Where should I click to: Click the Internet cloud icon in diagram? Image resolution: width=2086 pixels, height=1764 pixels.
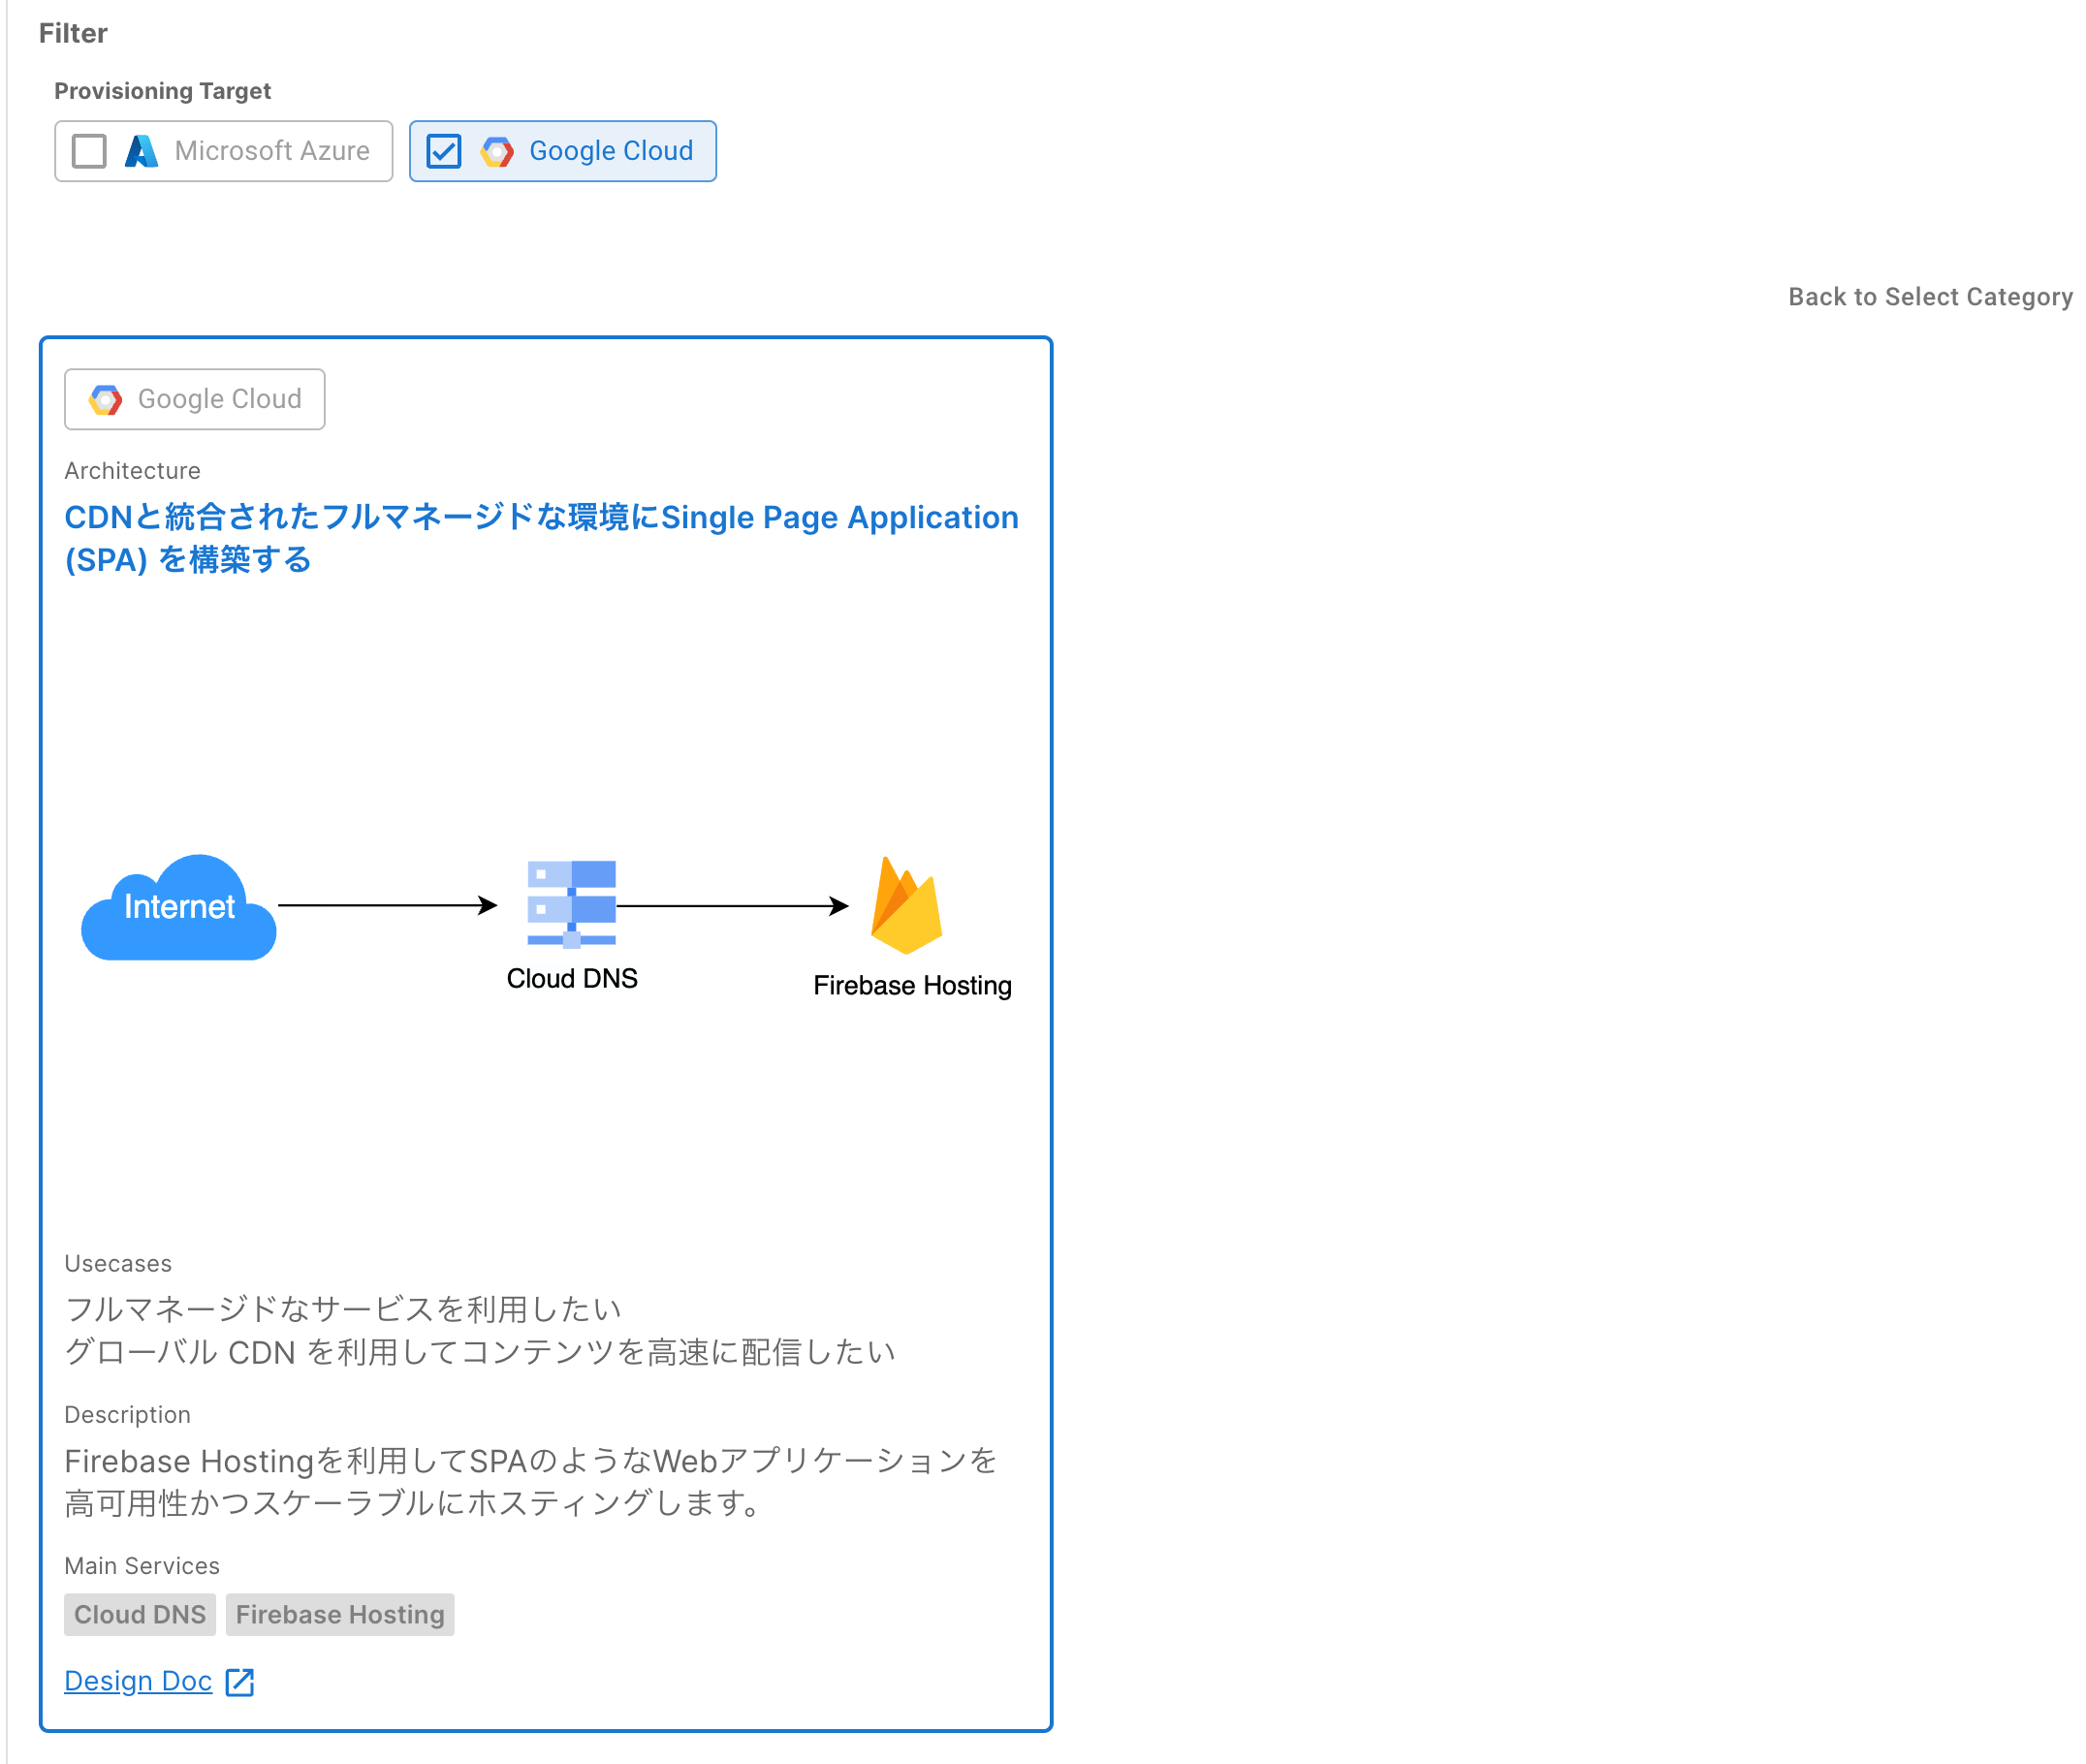click(x=179, y=908)
